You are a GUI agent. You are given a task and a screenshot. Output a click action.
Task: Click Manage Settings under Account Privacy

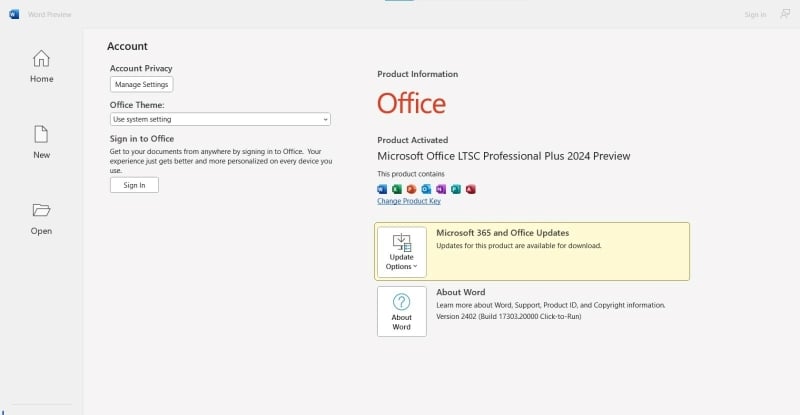[141, 84]
